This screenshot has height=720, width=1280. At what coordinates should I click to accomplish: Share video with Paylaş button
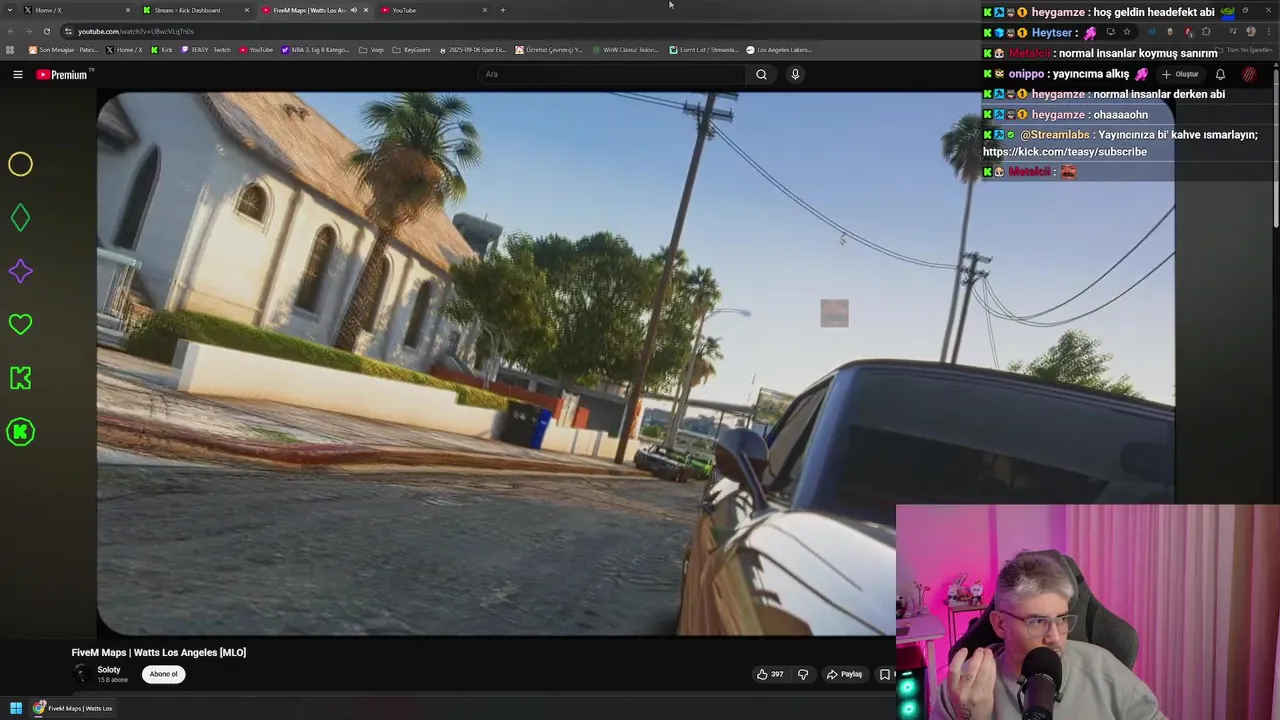(844, 674)
